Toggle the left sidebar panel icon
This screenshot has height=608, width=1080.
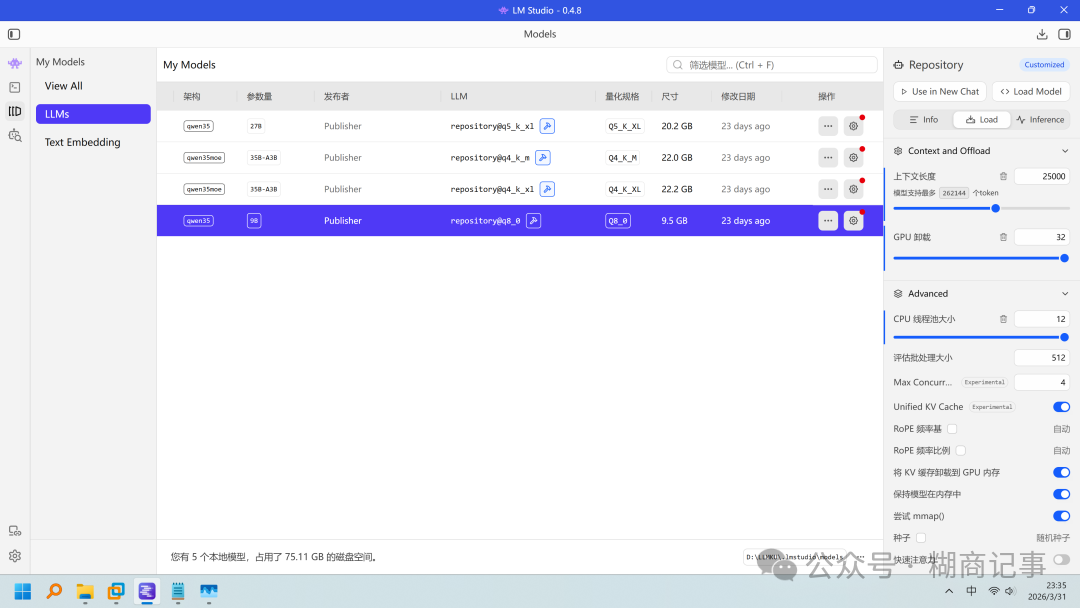[14, 34]
